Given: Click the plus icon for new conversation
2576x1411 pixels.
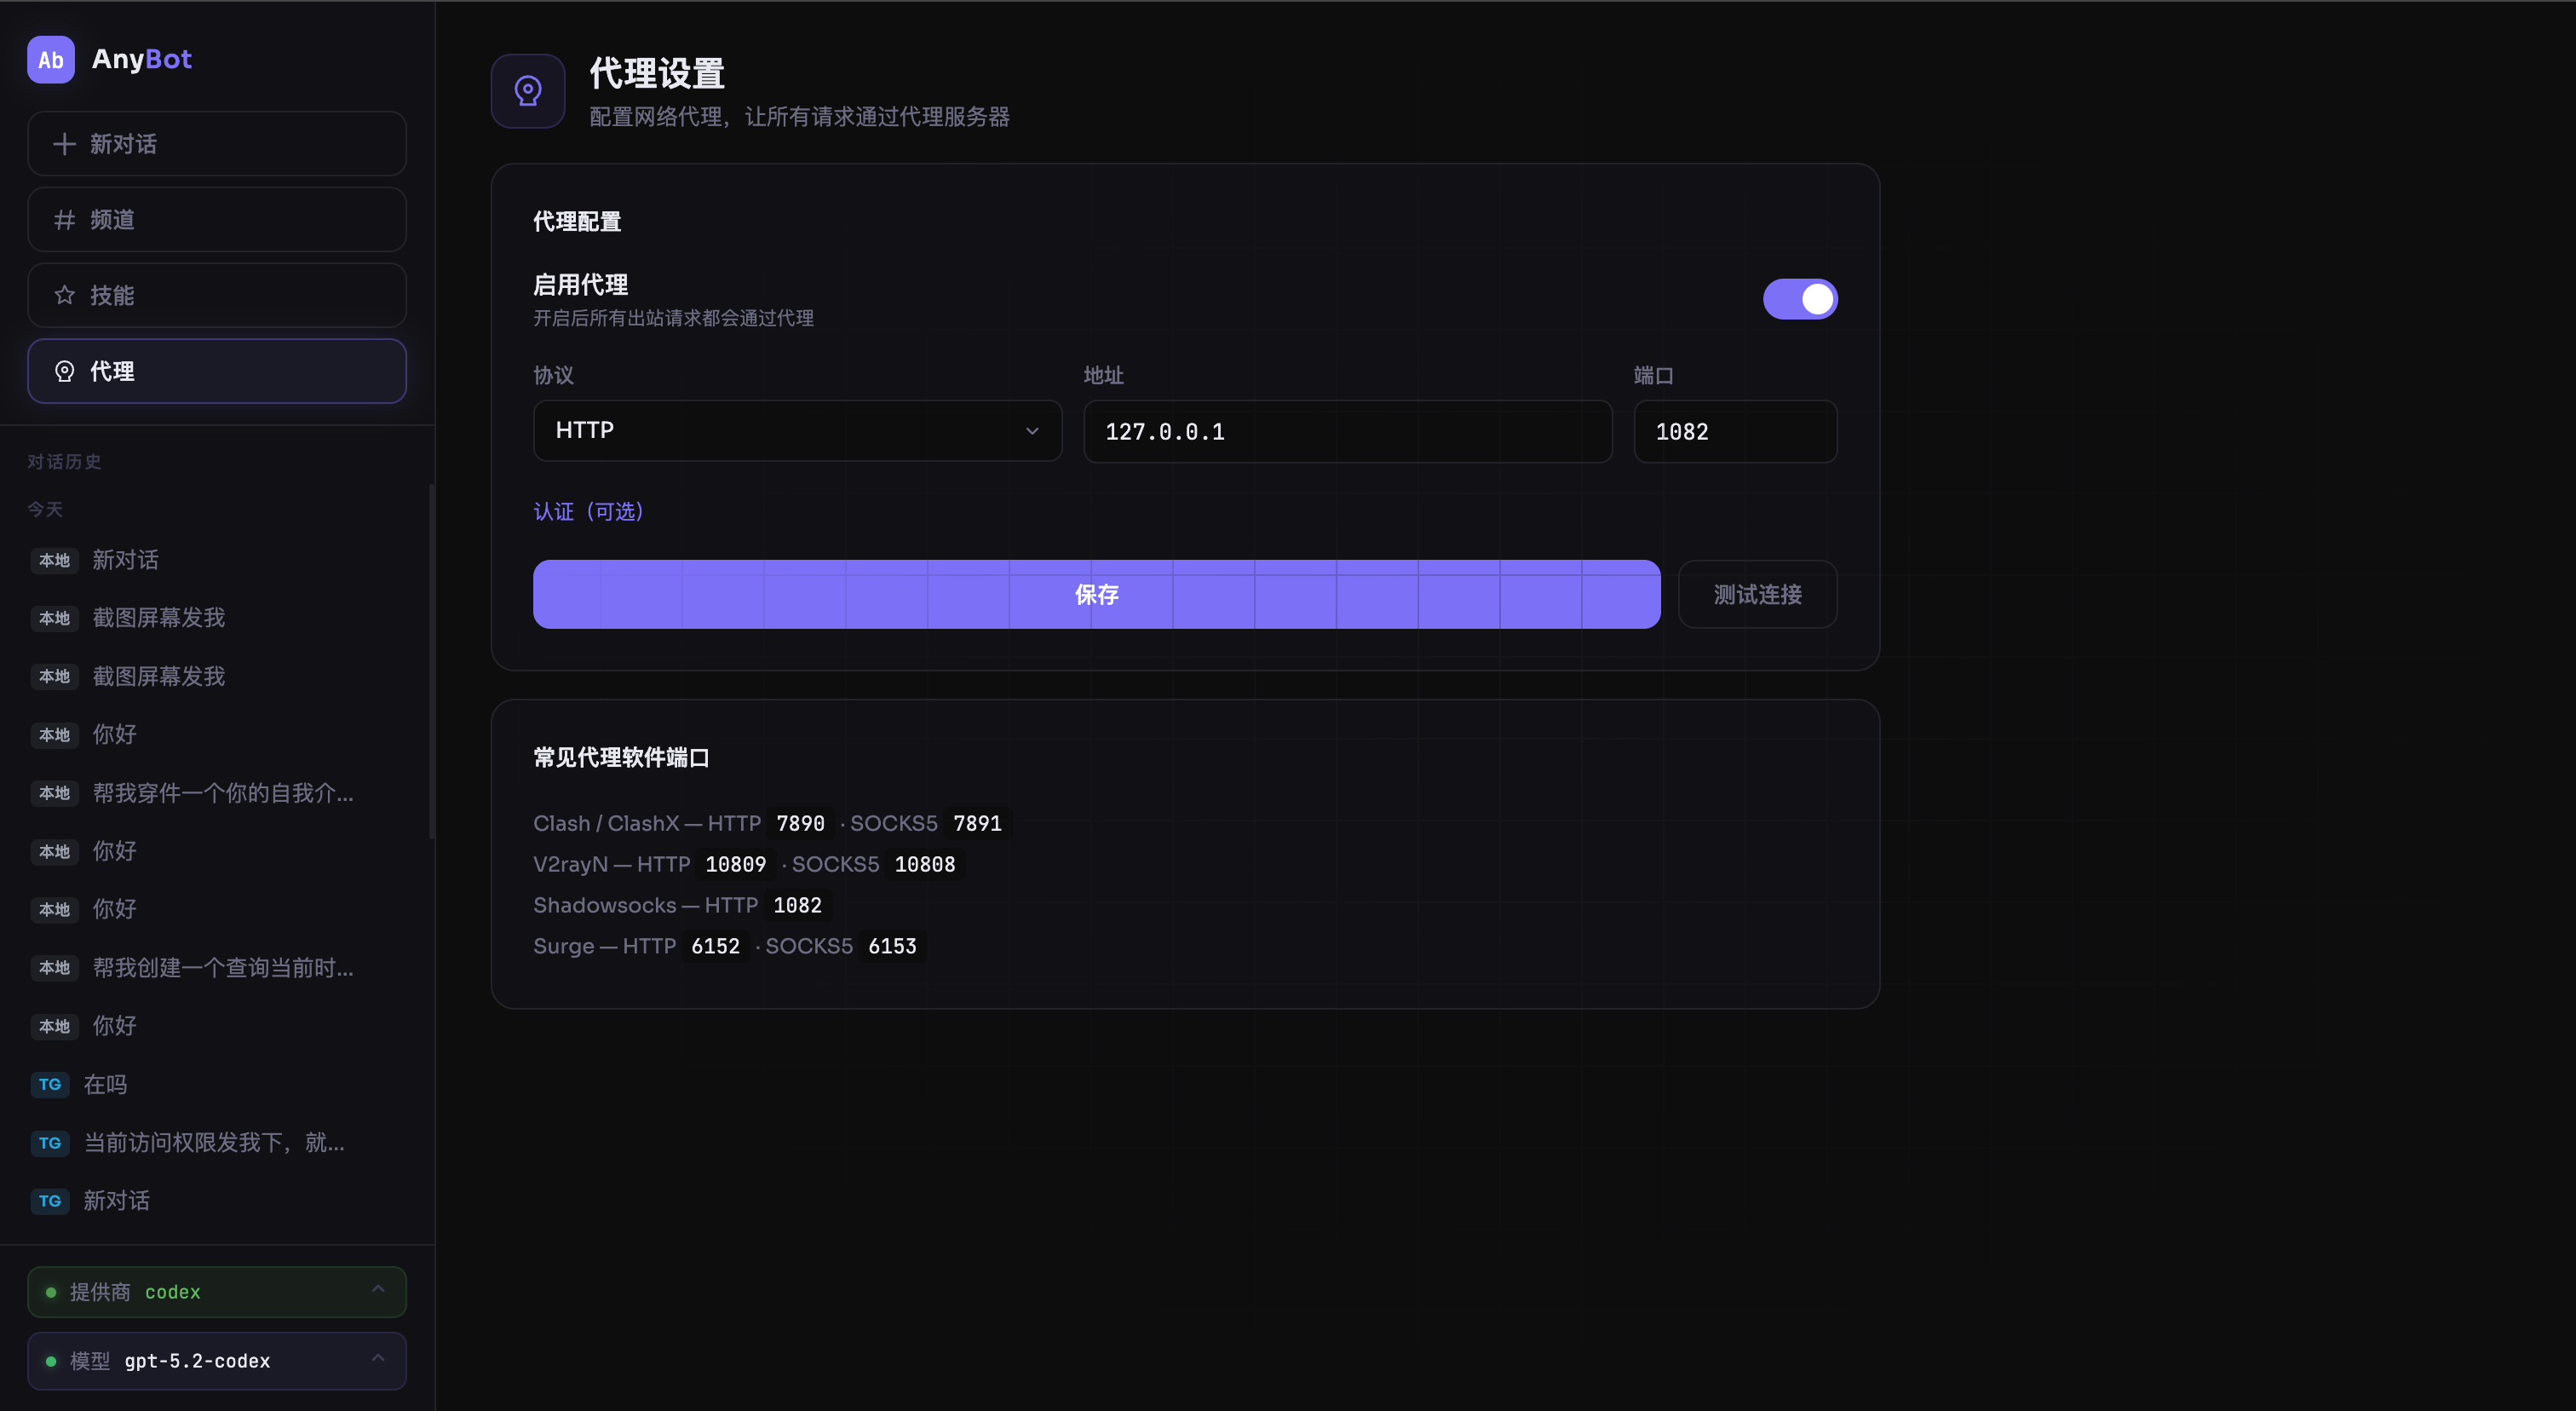Looking at the screenshot, I should pos(64,144).
